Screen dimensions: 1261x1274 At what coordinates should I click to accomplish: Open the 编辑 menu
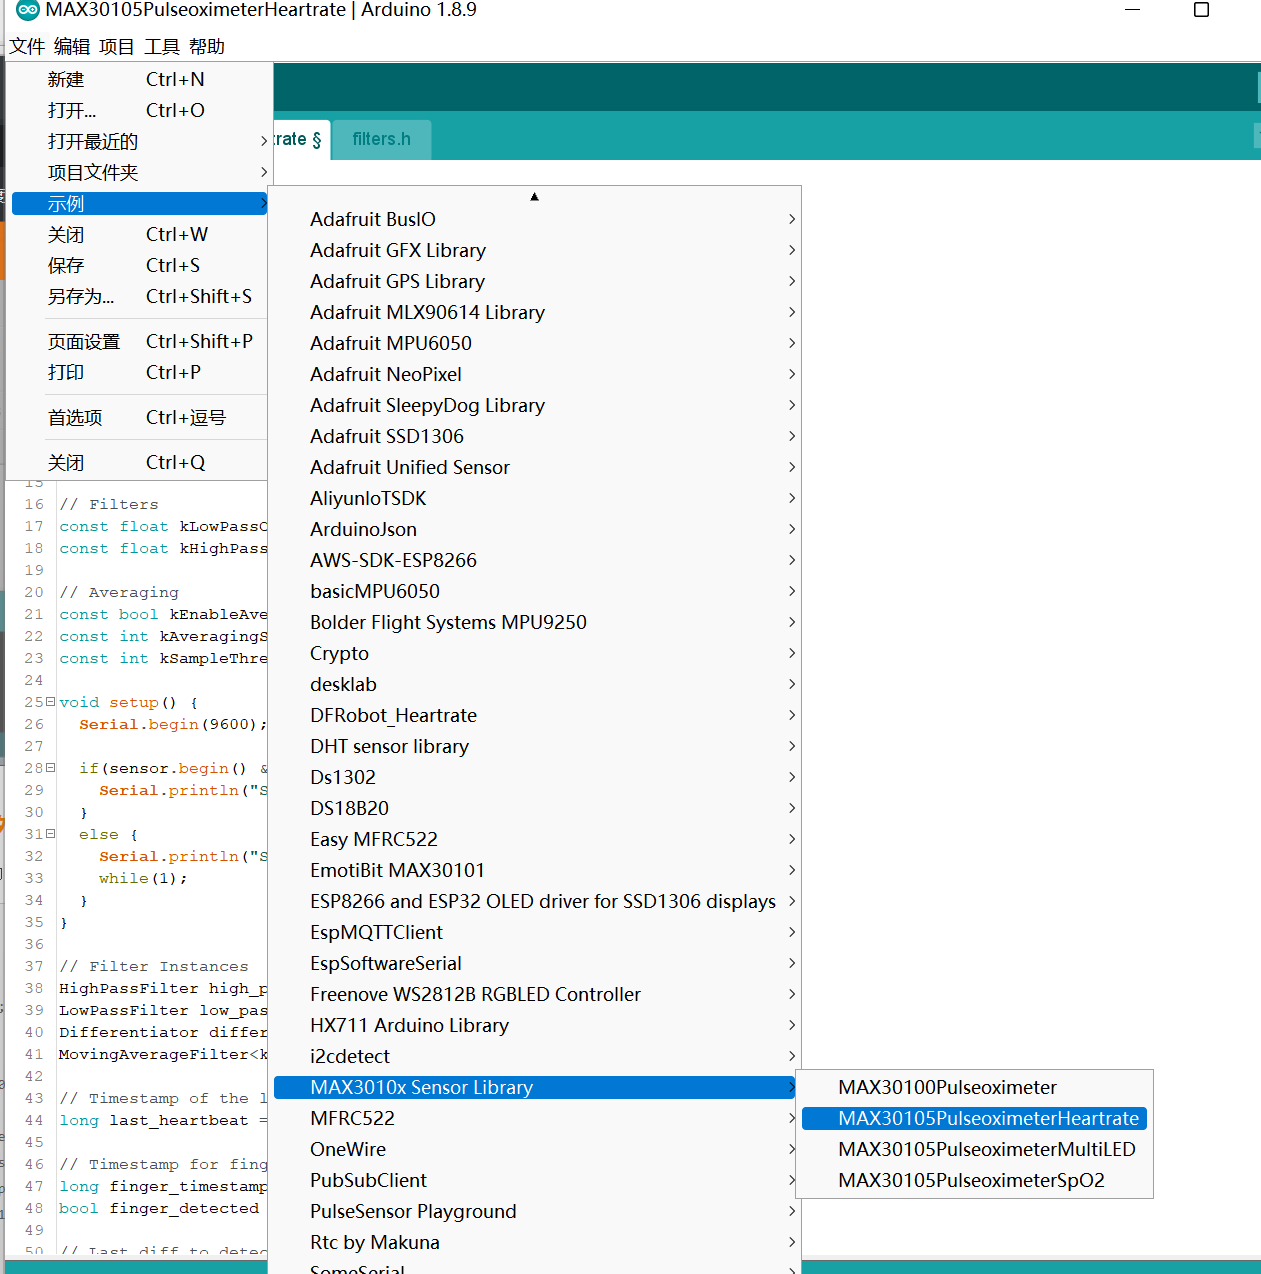click(72, 46)
